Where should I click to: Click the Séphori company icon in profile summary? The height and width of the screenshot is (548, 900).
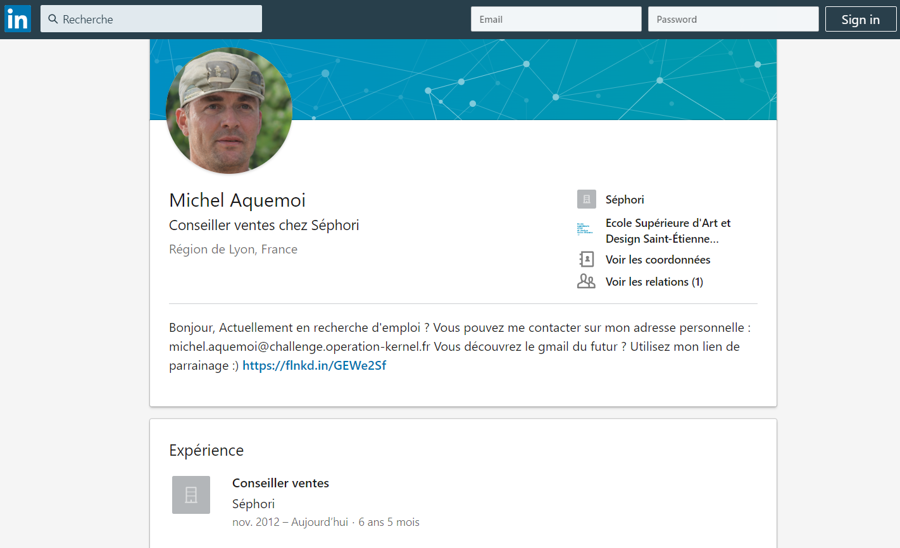586,200
